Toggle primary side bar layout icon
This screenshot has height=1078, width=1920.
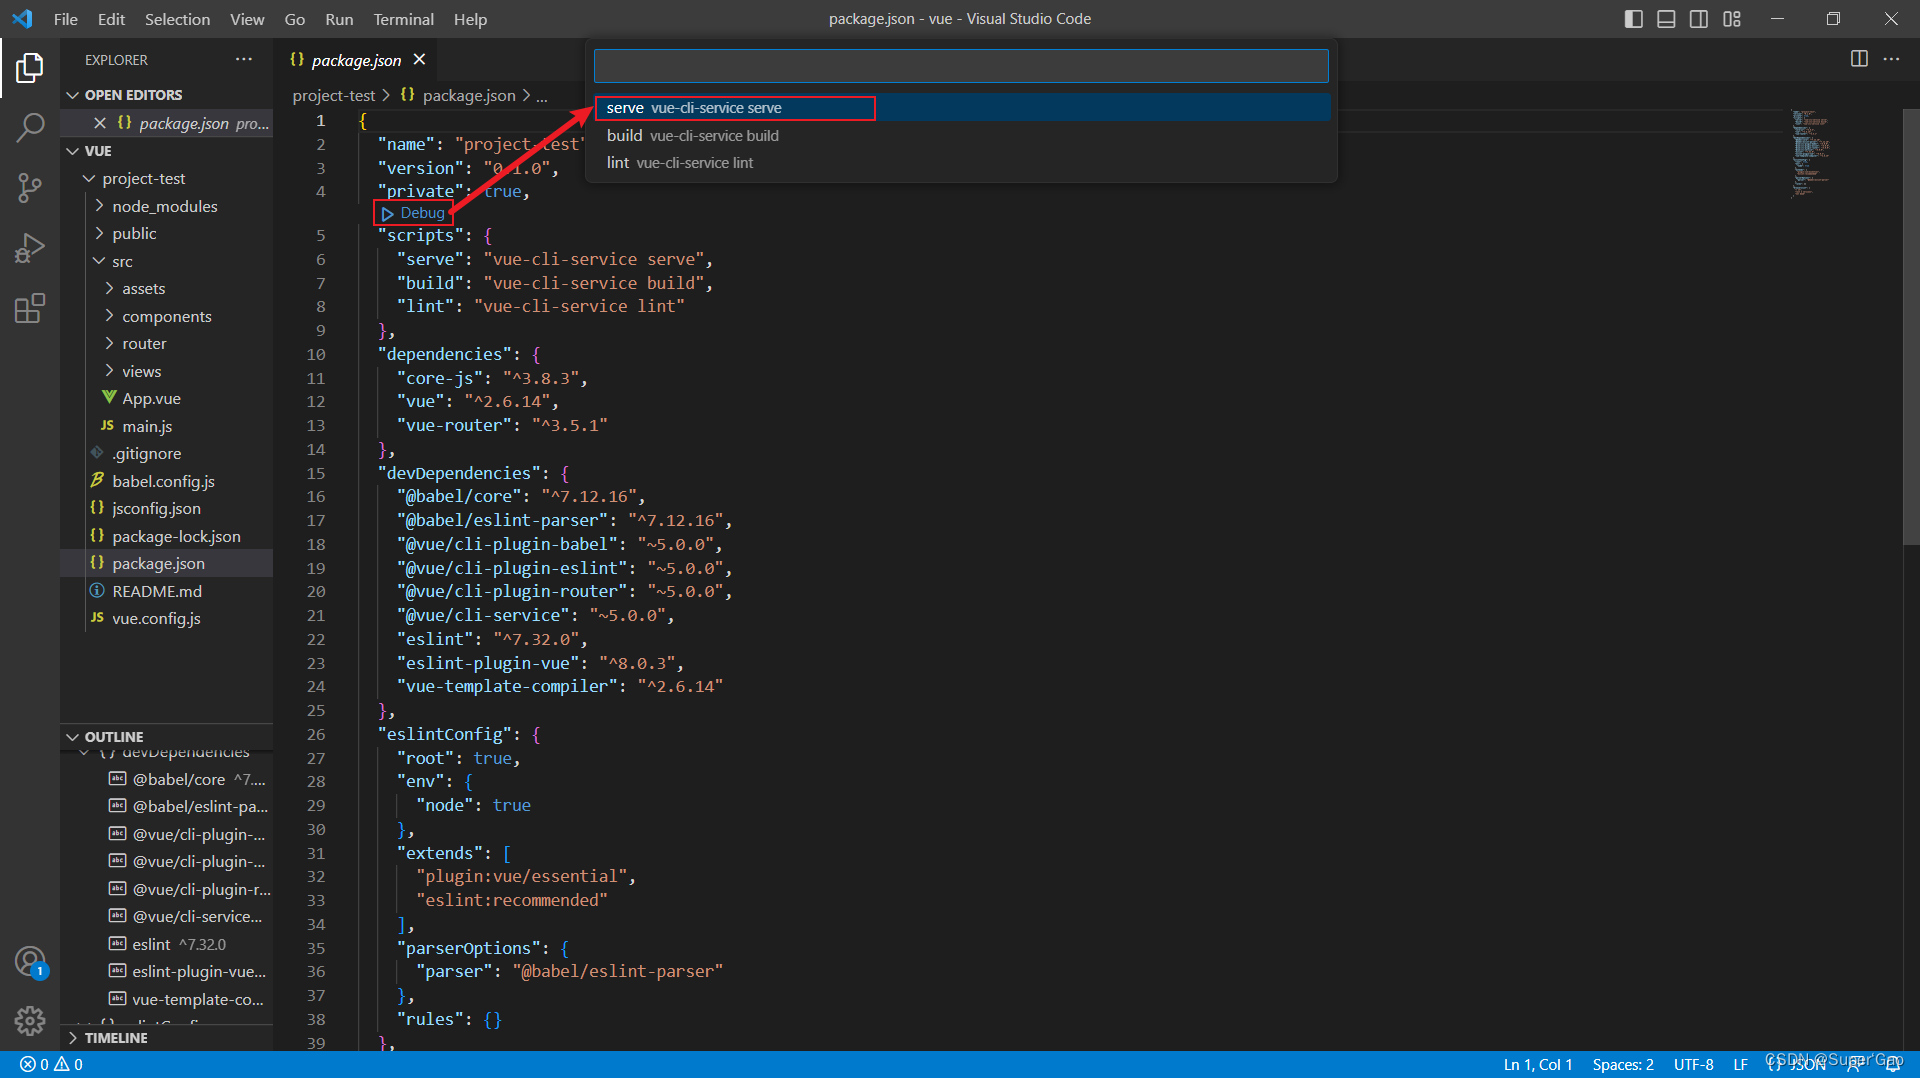pyautogui.click(x=1634, y=19)
